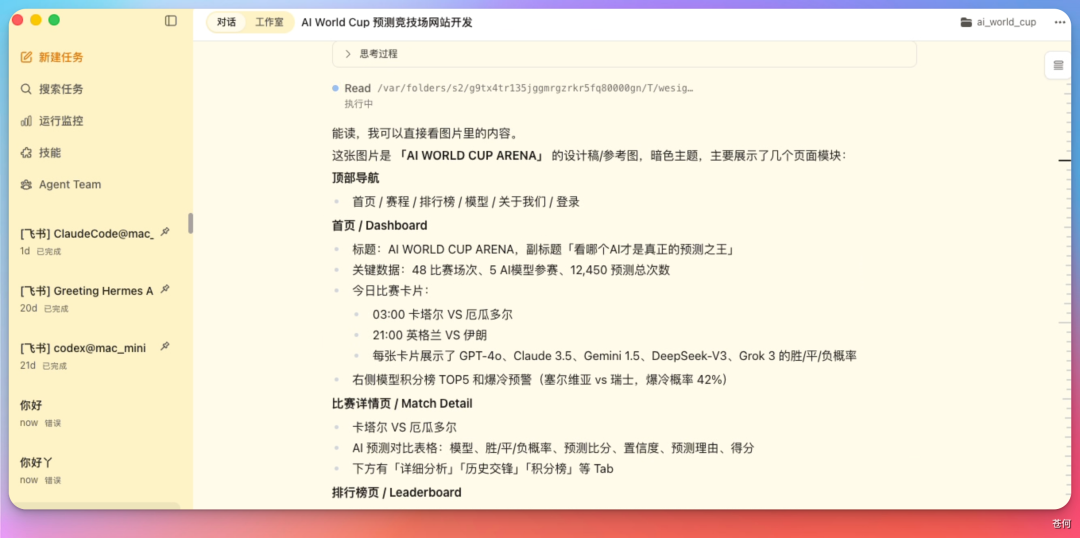Screen dimensions: 1080x538
Task: Click the 21d 已完成 status under codex@mac_mini
Action: [x=43, y=366]
